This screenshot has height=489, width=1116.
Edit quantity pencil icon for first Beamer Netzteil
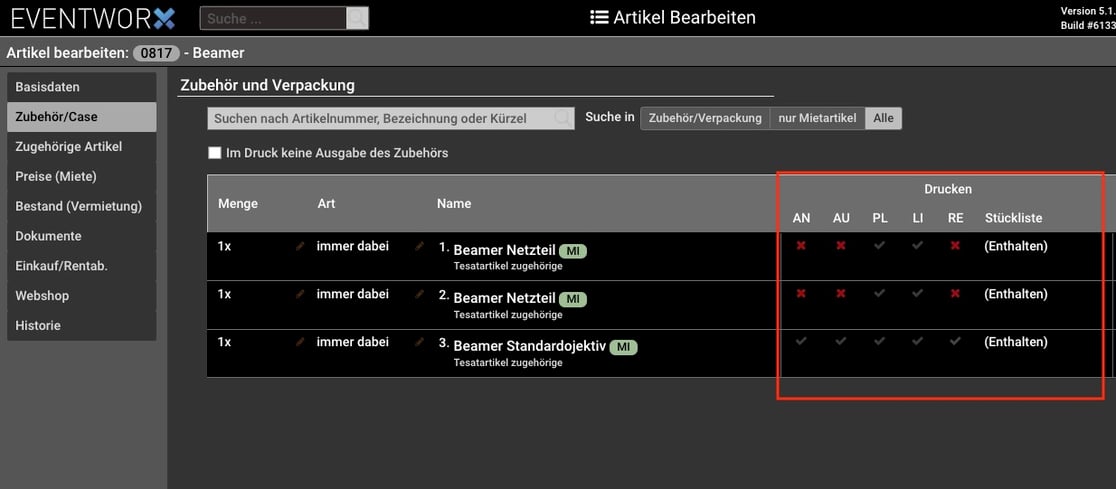point(300,246)
